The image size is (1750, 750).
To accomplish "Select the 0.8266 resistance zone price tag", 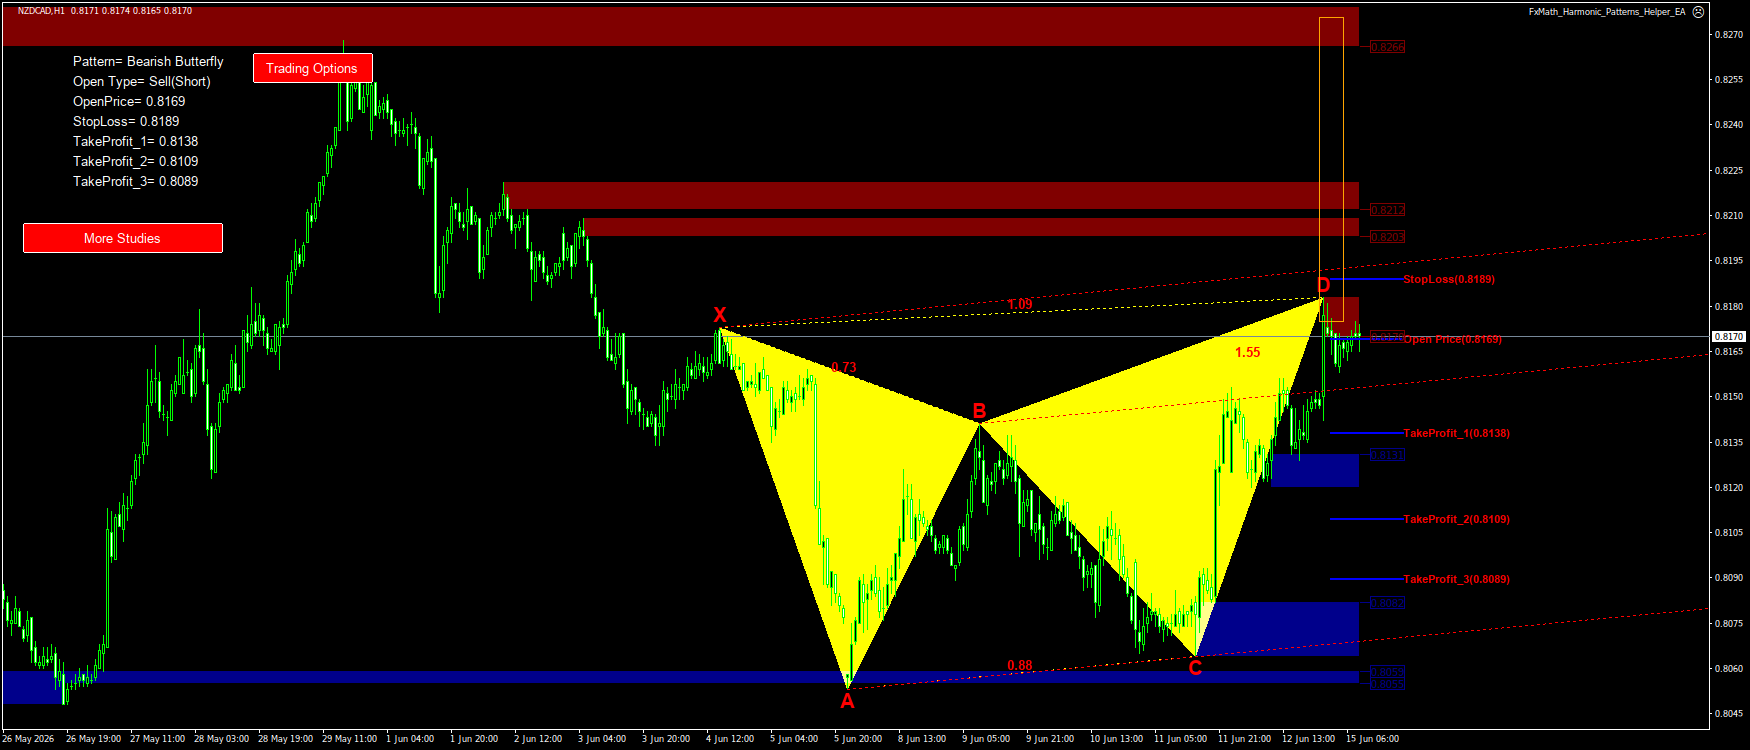I will click(x=1387, y=47).
